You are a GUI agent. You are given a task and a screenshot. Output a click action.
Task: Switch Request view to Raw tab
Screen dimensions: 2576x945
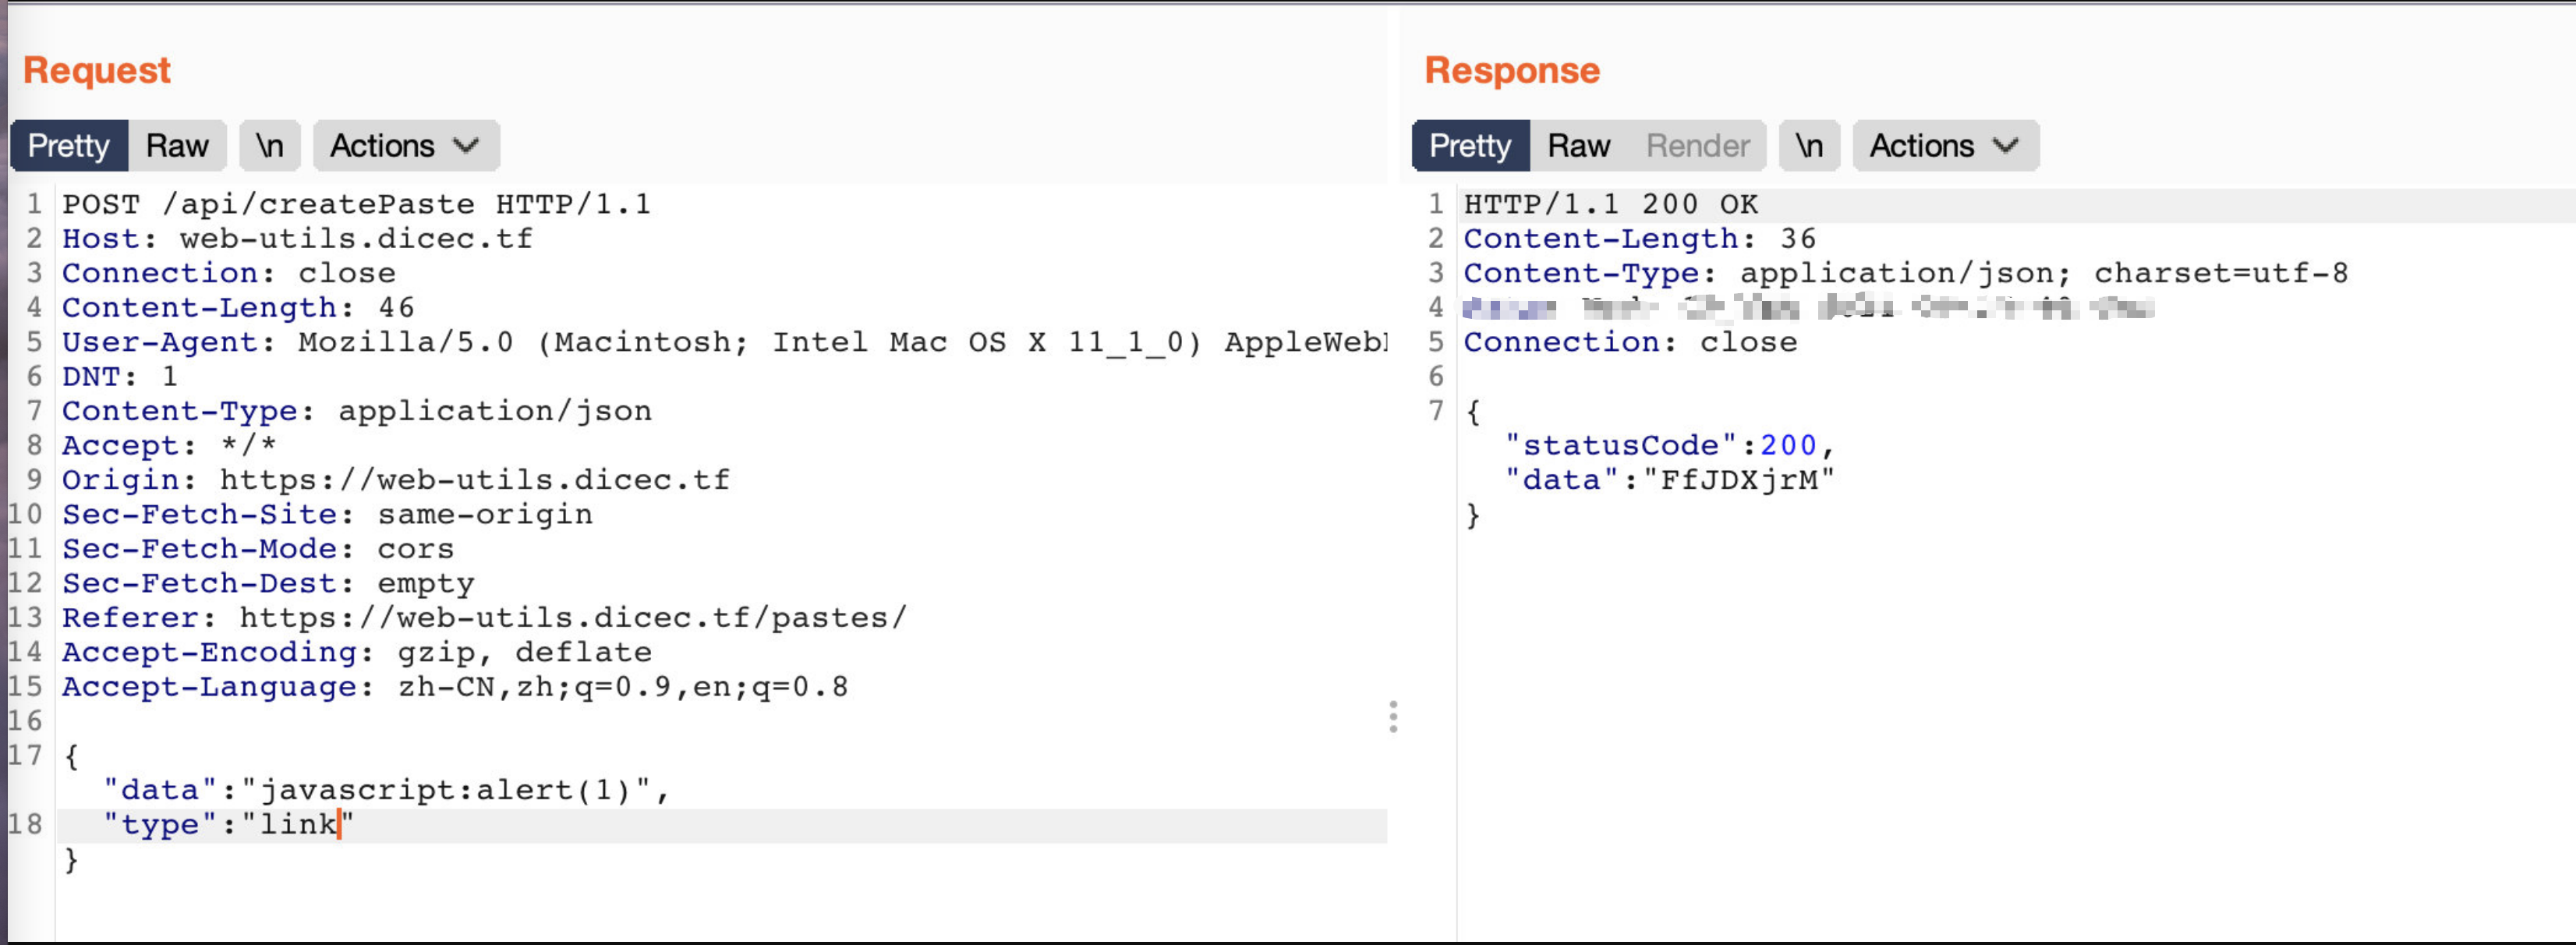click(176, 146)
